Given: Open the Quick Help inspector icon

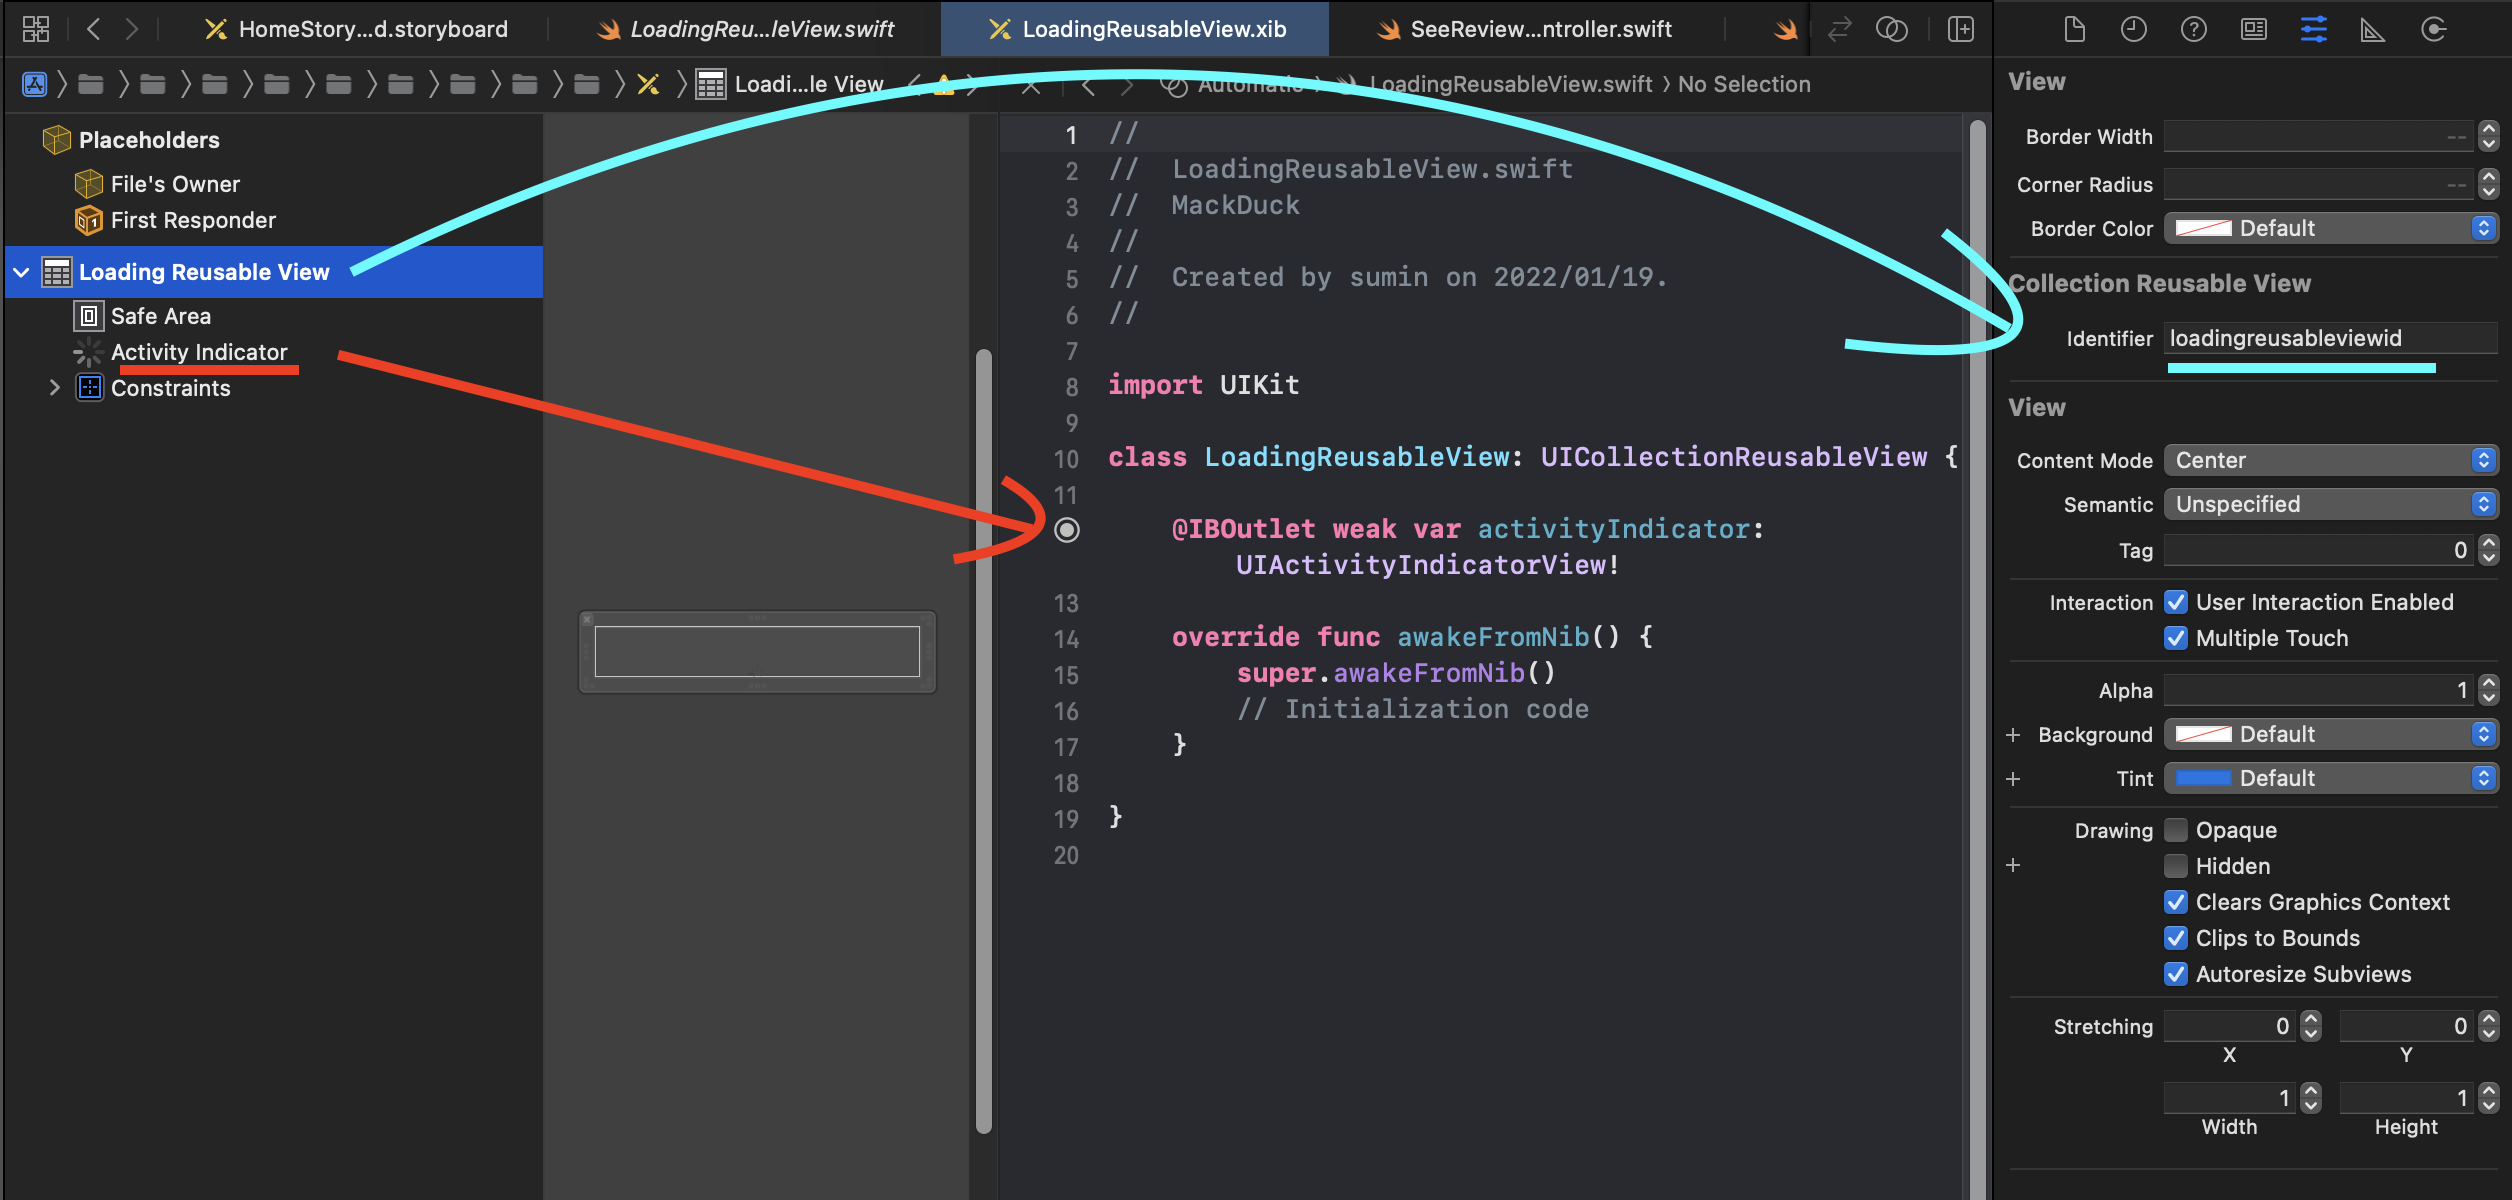Looking at the screenshot, I should [2193, 30].
